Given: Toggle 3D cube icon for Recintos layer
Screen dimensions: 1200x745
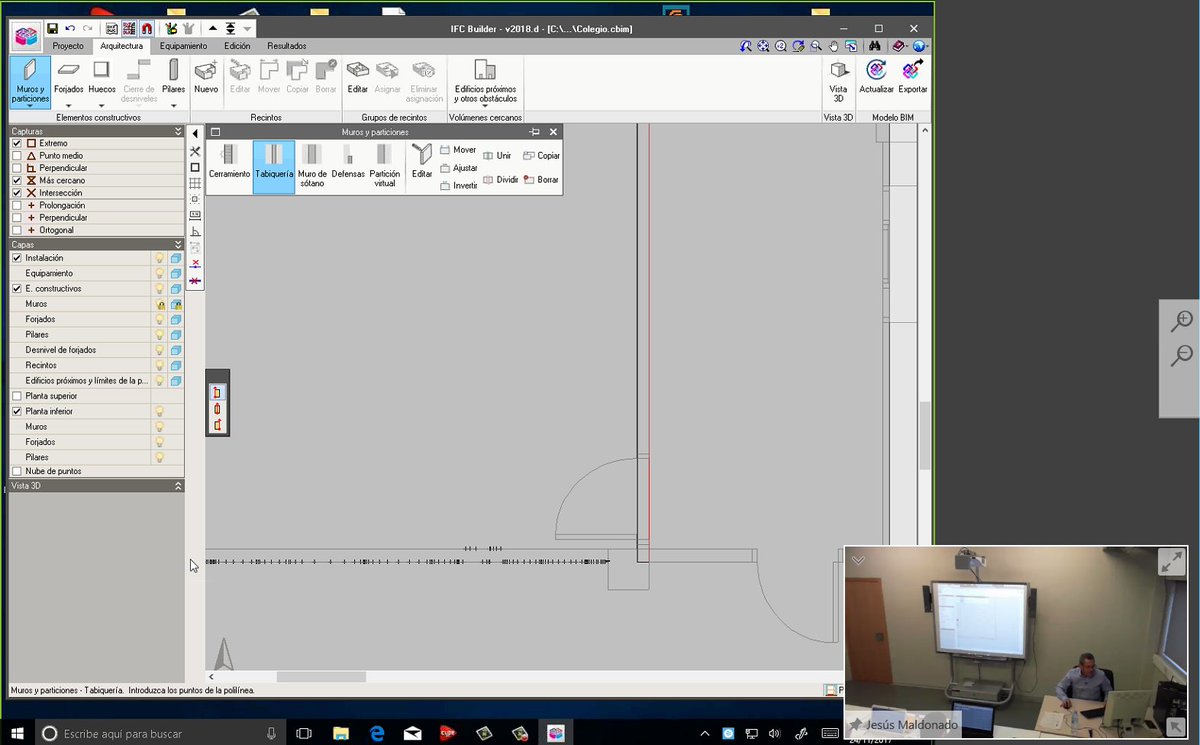Looking at the screenshot, I should coord(175,366).
